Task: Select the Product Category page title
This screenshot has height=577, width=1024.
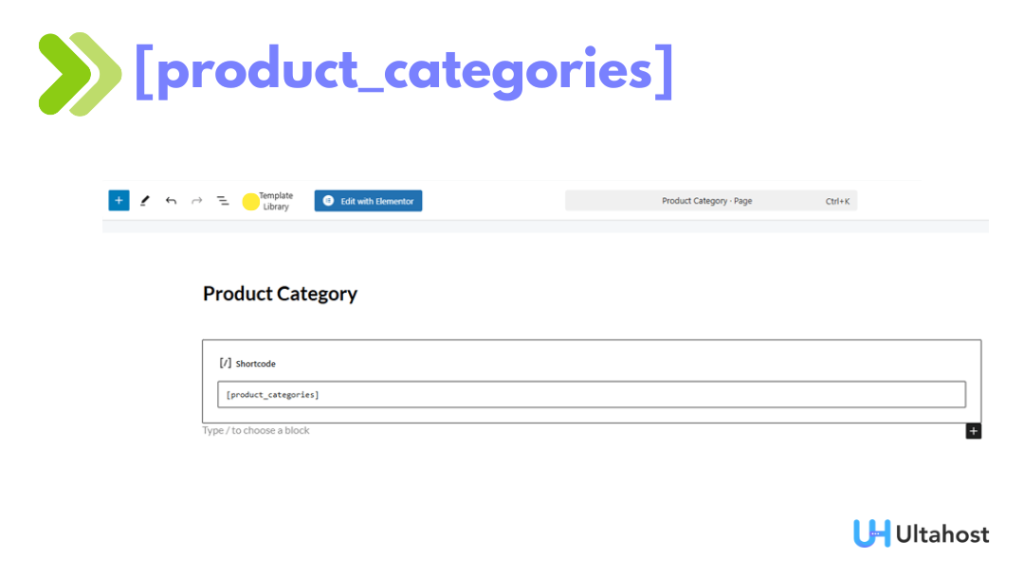Action: 280,293
